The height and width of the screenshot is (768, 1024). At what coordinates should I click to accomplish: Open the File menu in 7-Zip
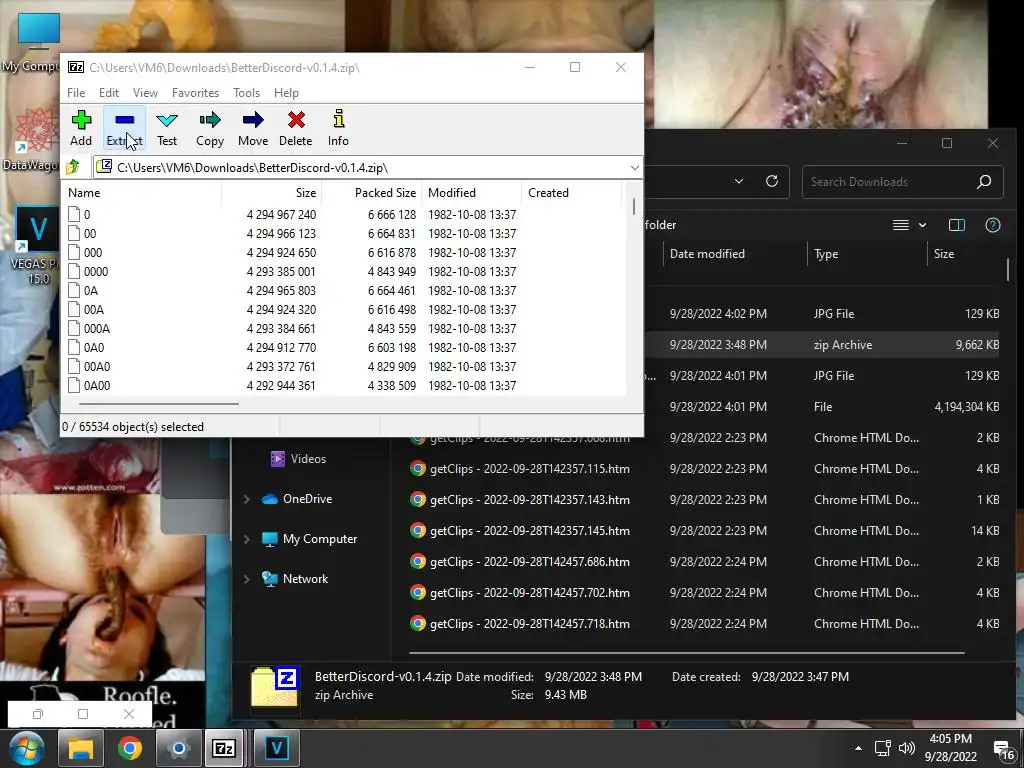click(76, 93)
